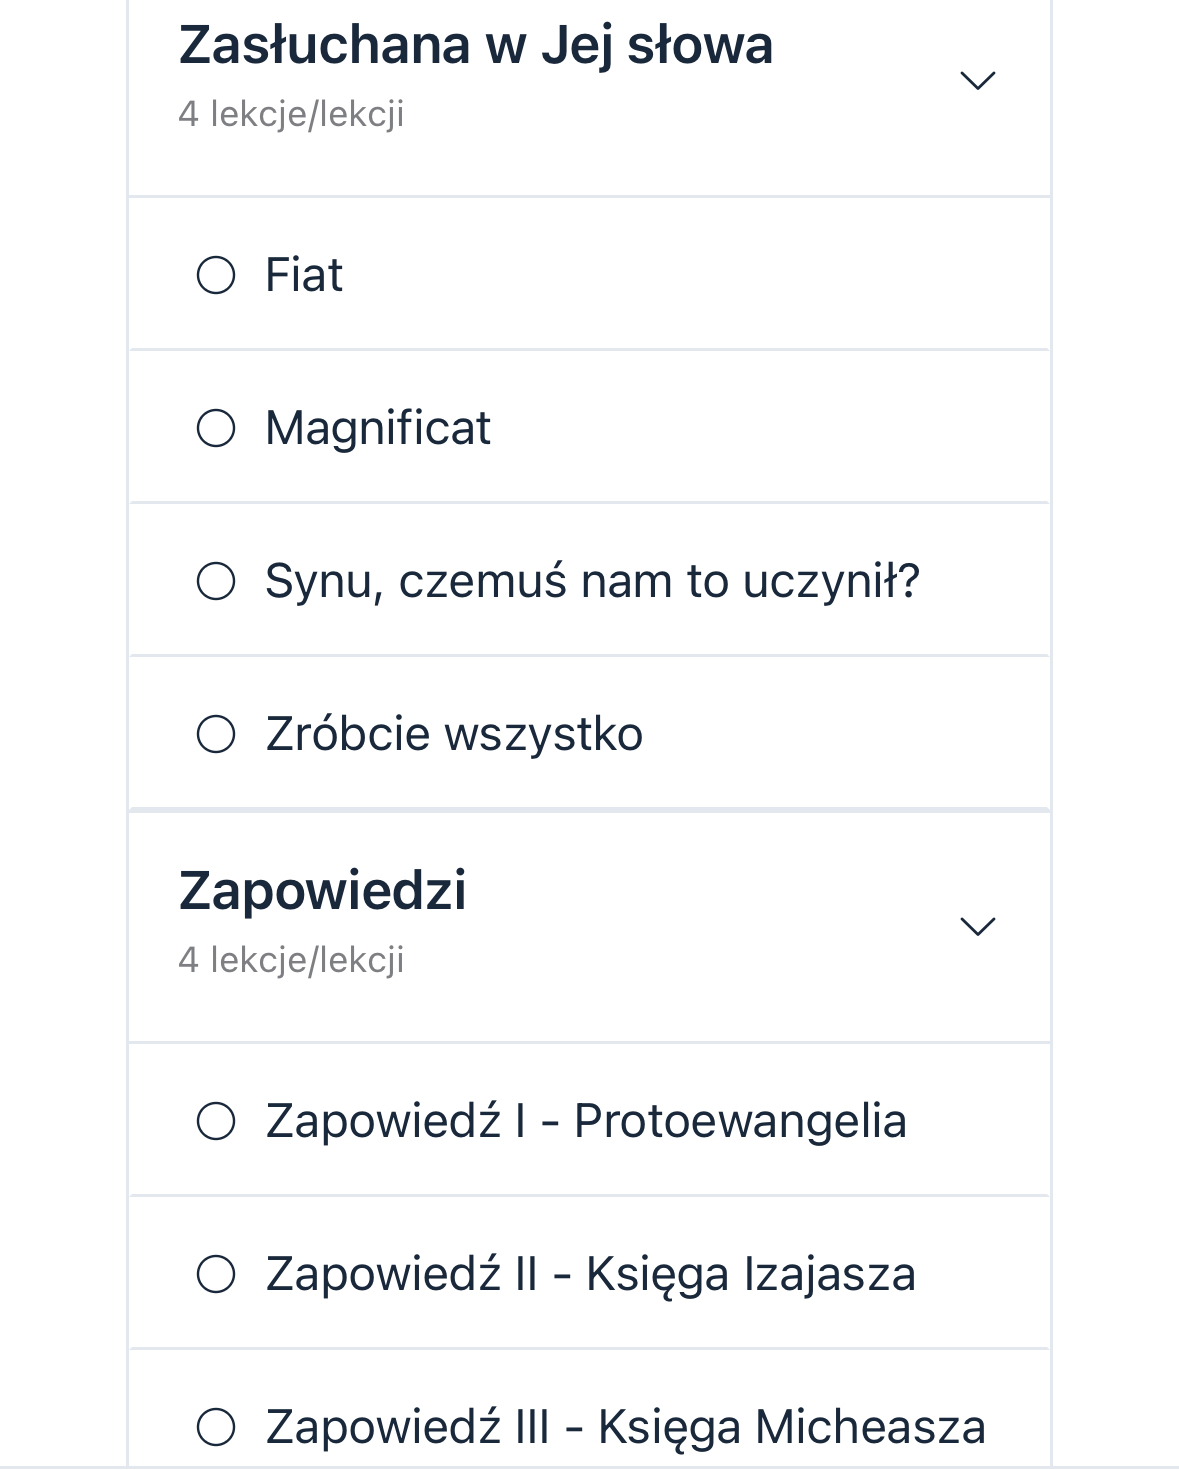Open Zapowiedź II - Księga Izajasza lesson
The image size is (1179, 1470).
[590, 1275]
